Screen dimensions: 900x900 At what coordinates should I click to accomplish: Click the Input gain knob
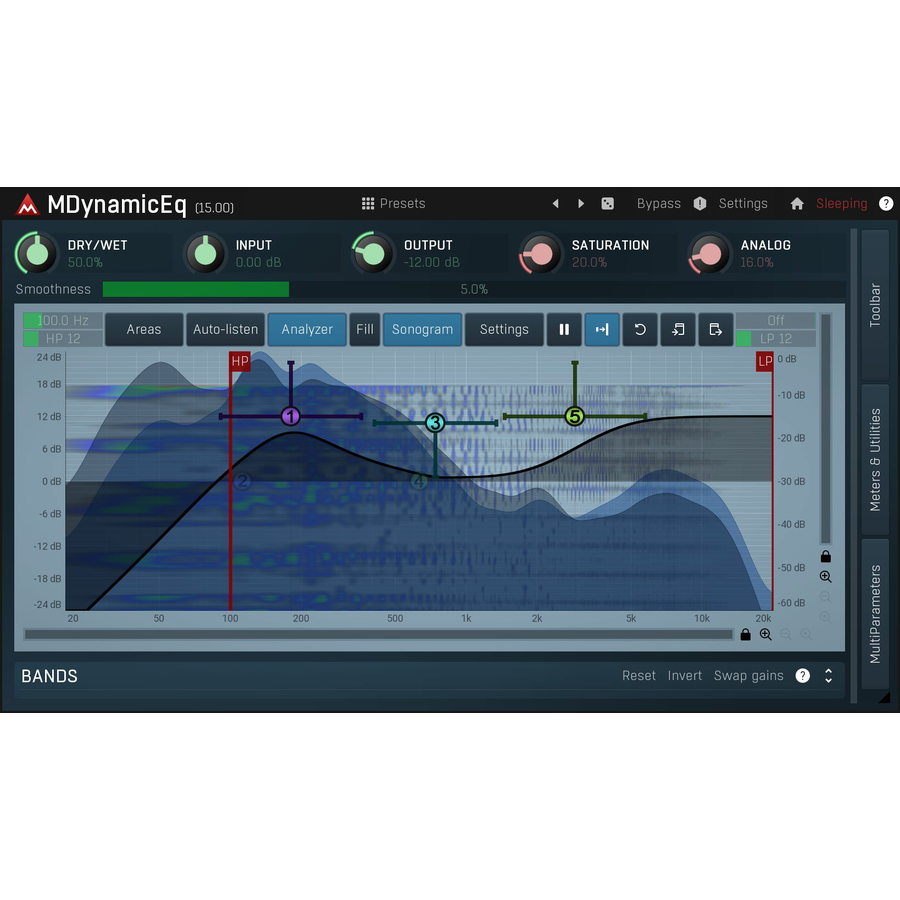point(205,253)
